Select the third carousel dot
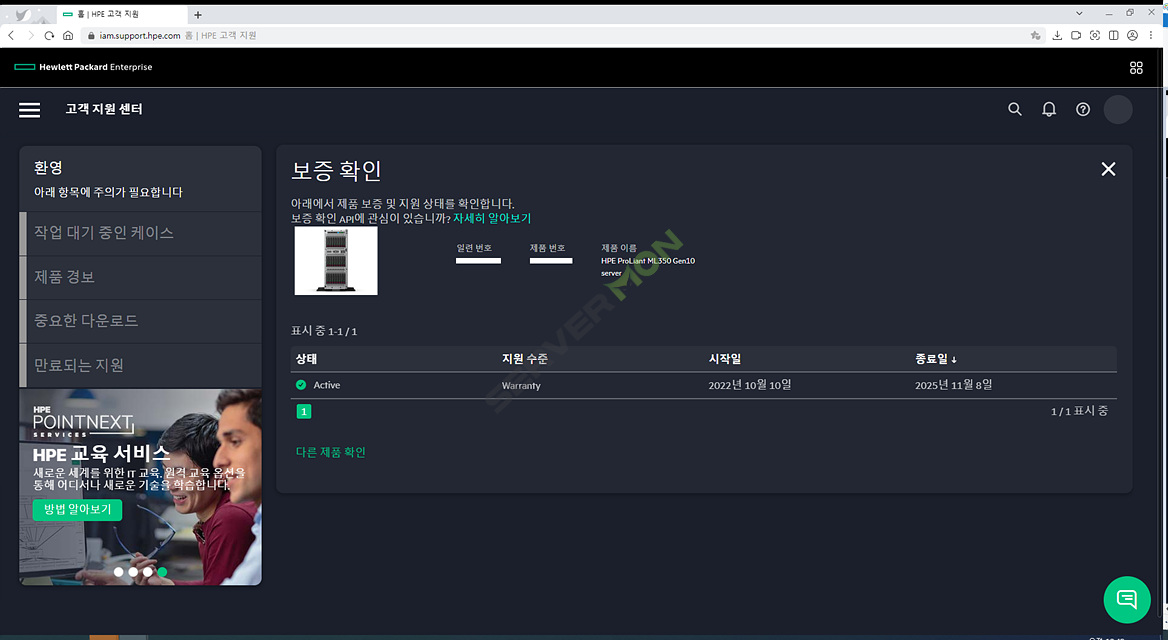Viewport: 1168px width, 640px height. tap(147, 572)
